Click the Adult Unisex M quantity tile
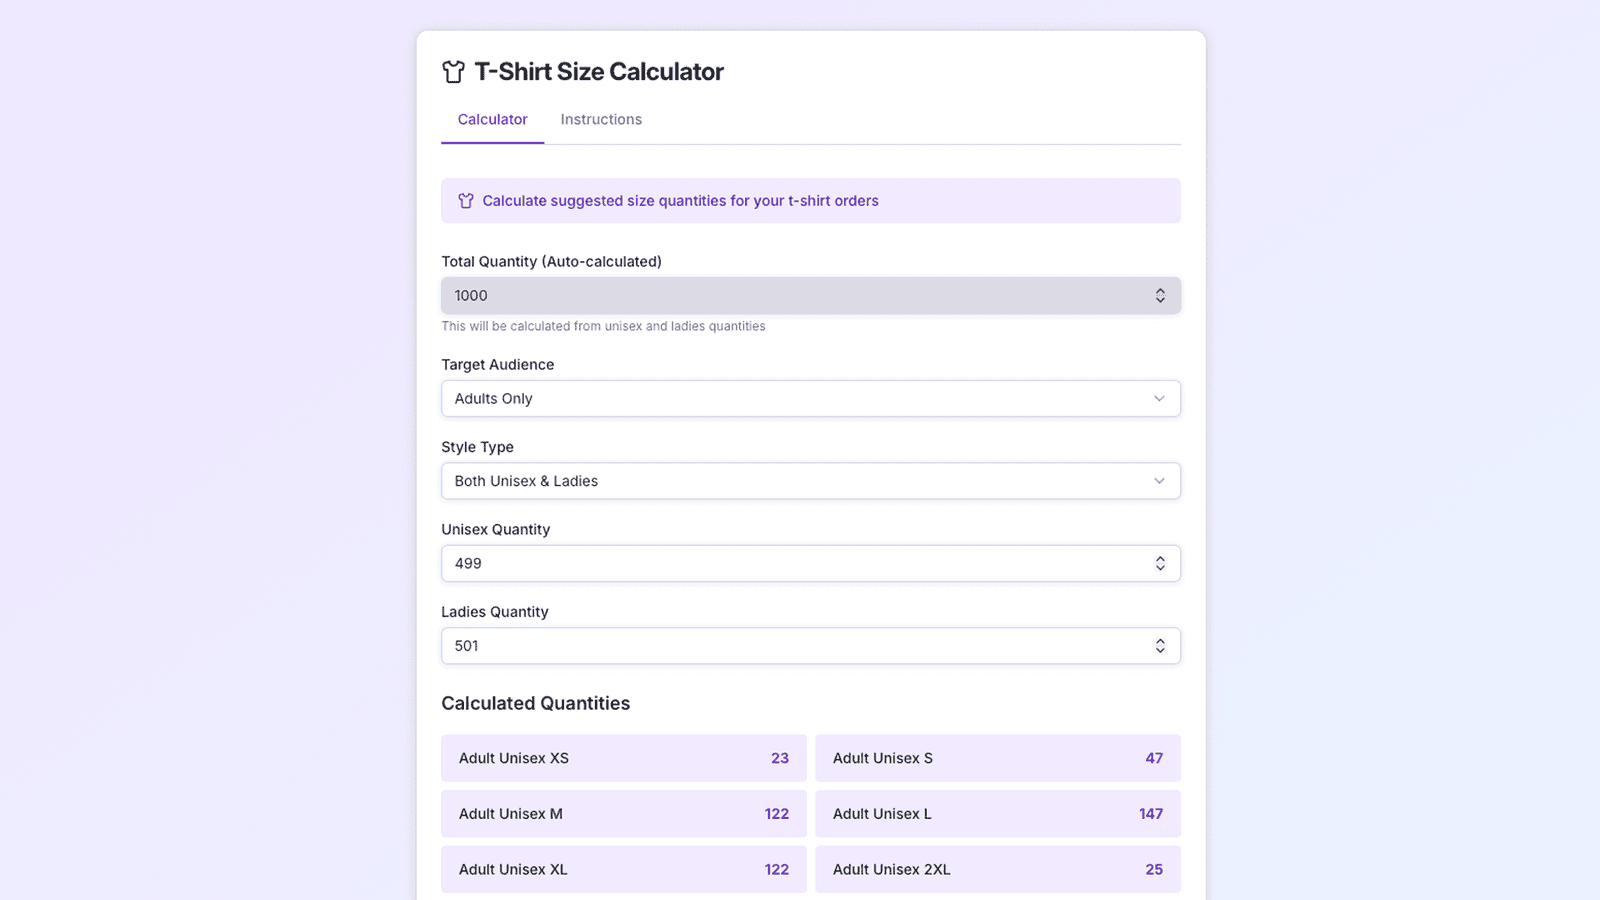The image size is (1600, 900). 623,813
